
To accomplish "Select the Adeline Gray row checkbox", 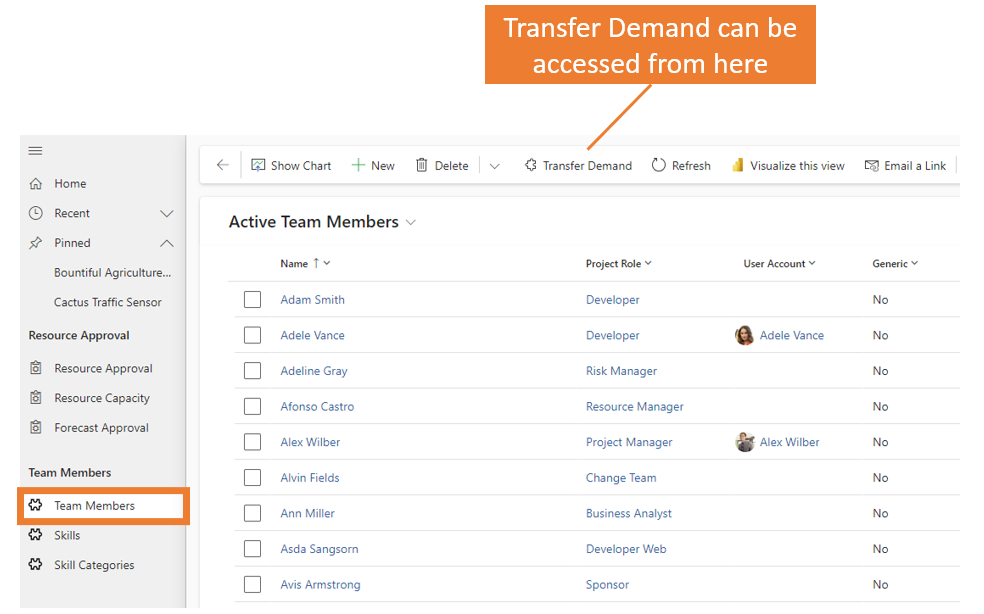I will point(252,371).
